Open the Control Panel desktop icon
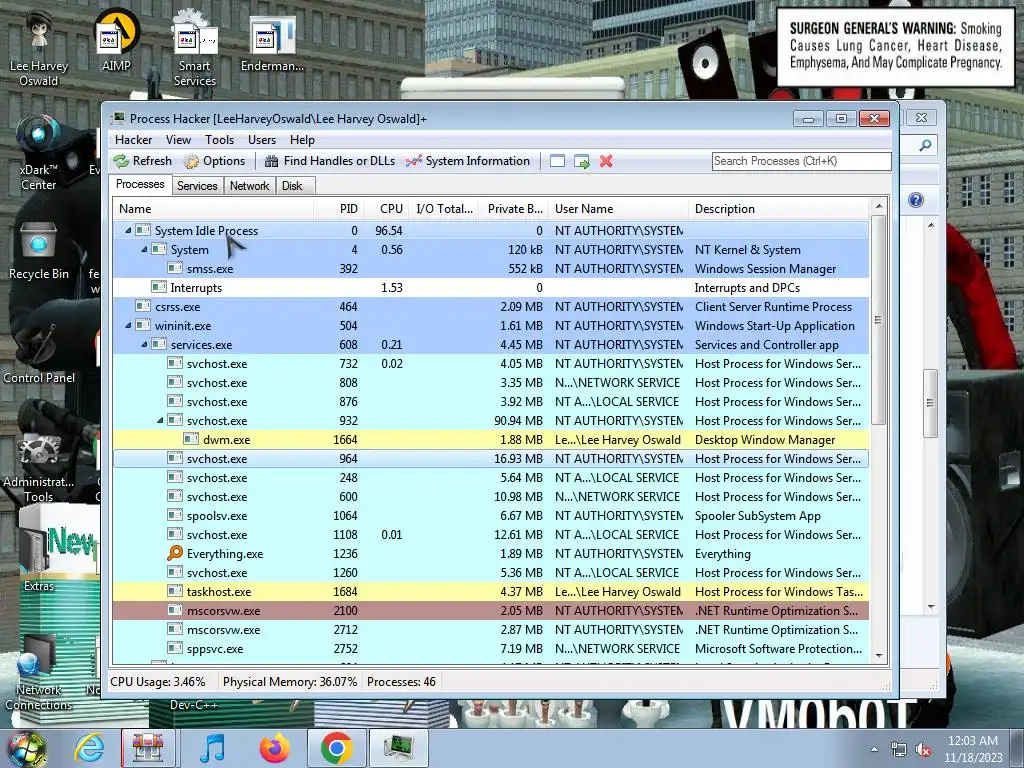The height and width of the screenshot is (768, 1024). (x=39, y=353)
